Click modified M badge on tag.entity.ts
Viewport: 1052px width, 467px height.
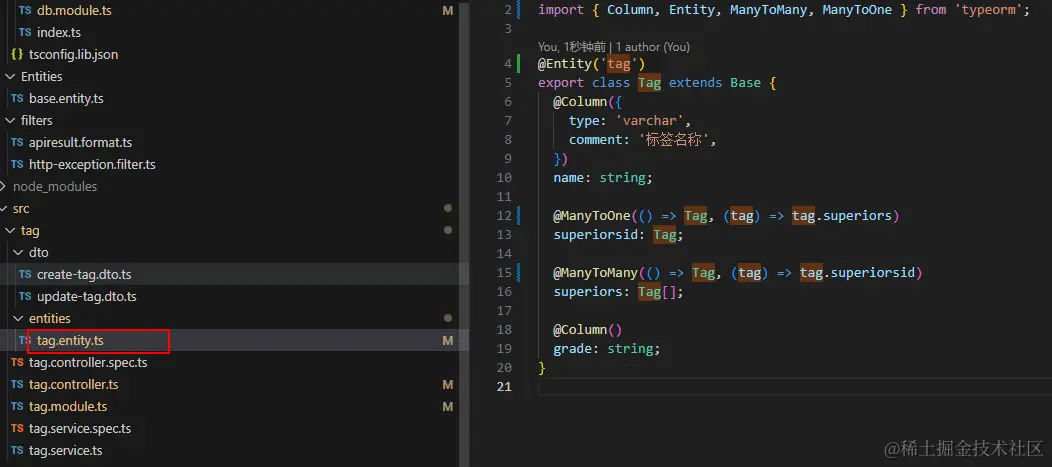pyautogui.click(x=448, y=341)
